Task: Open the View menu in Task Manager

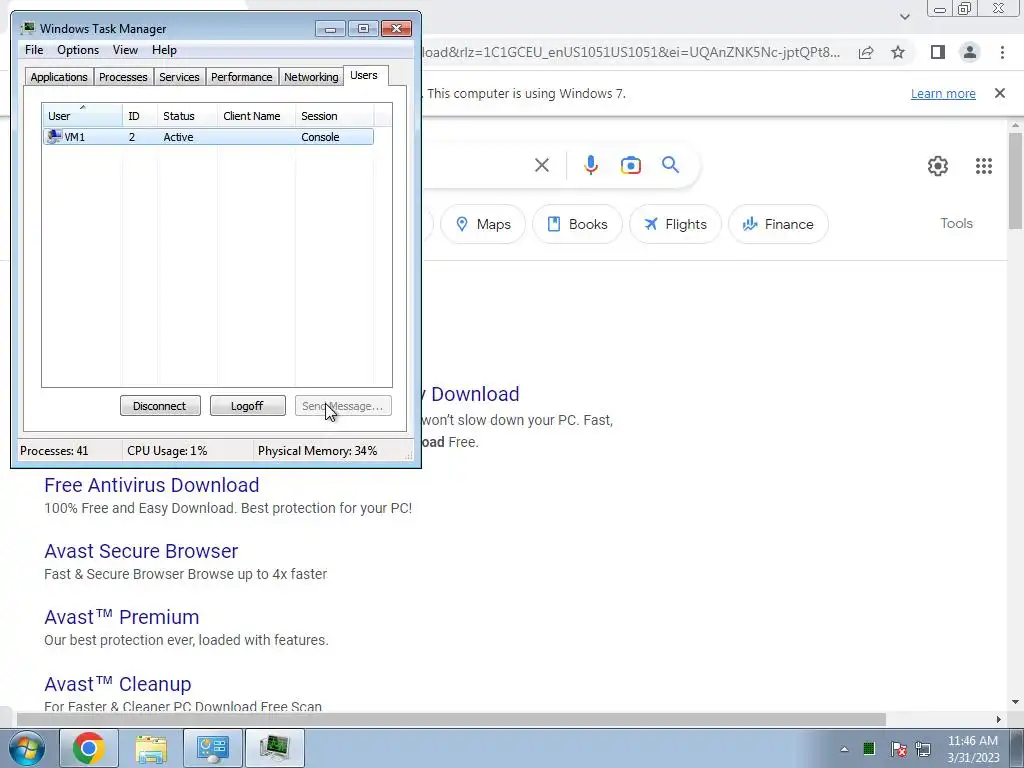Action: (x=125, y=50)
